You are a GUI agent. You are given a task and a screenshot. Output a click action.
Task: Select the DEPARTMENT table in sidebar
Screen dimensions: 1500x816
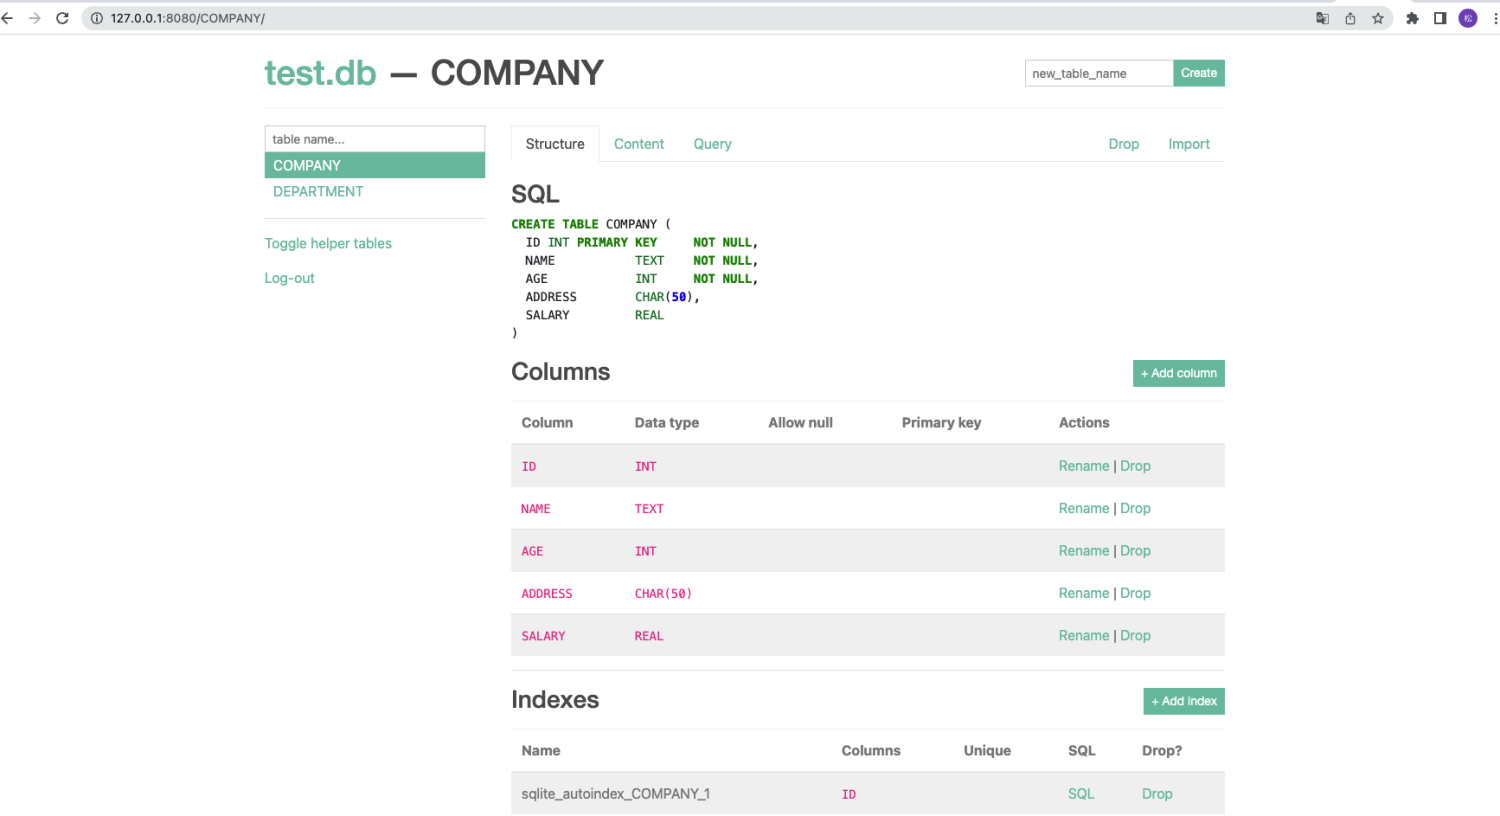click(x=318, y=191)
